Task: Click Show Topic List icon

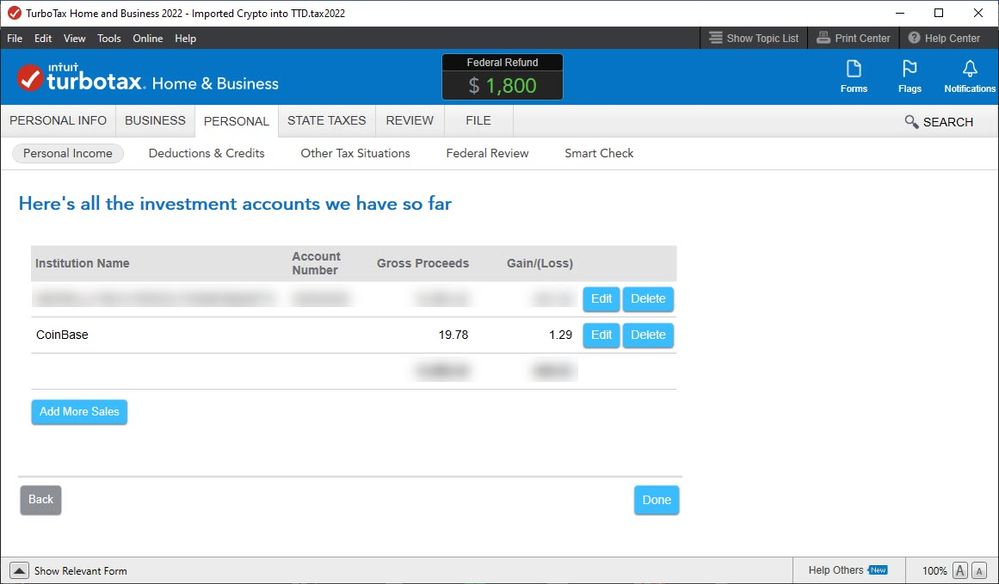Action: tap(716, 38)
